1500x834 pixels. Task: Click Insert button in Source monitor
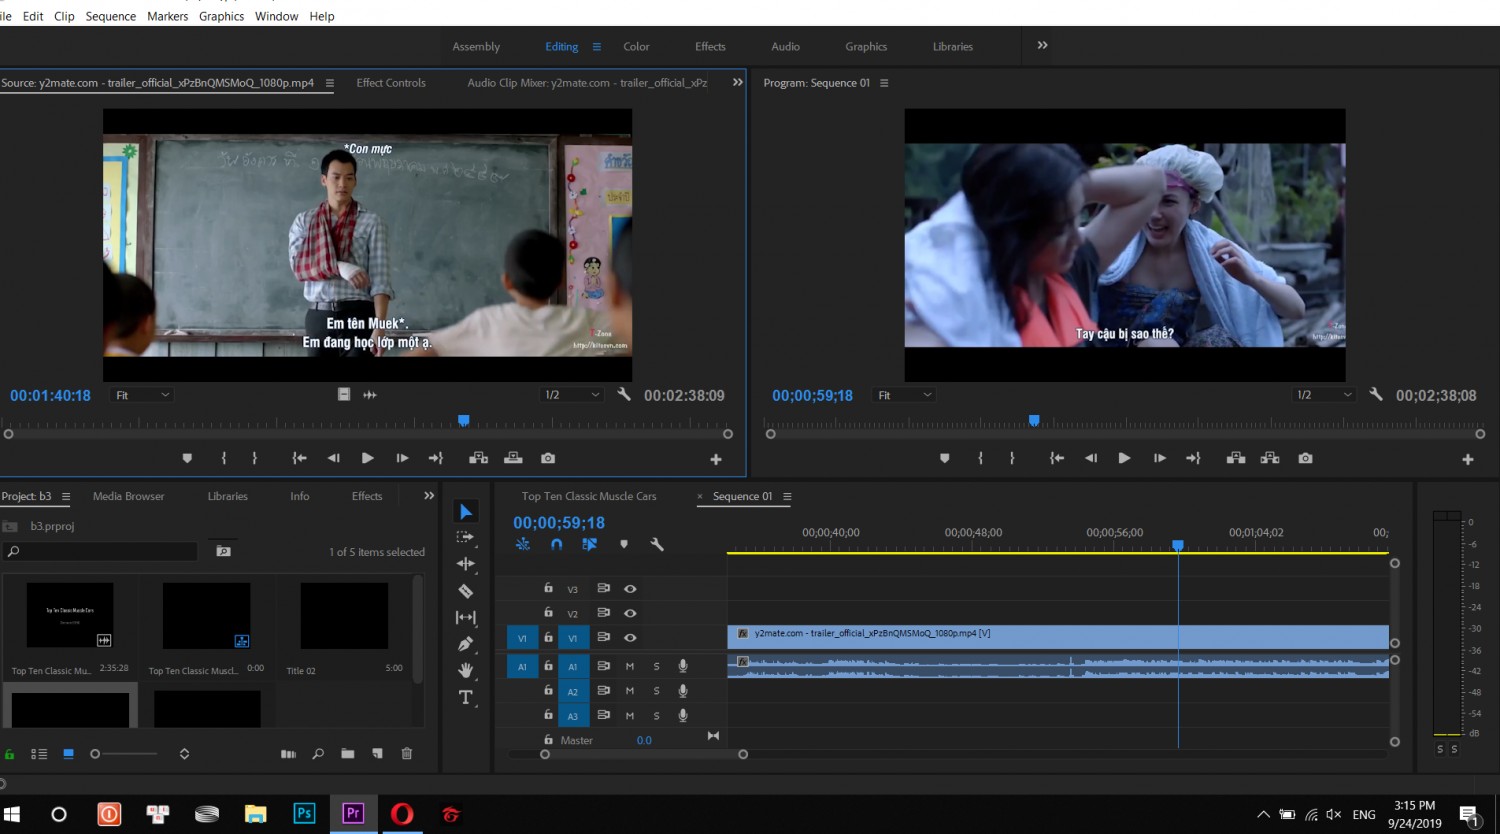(478, 458)
